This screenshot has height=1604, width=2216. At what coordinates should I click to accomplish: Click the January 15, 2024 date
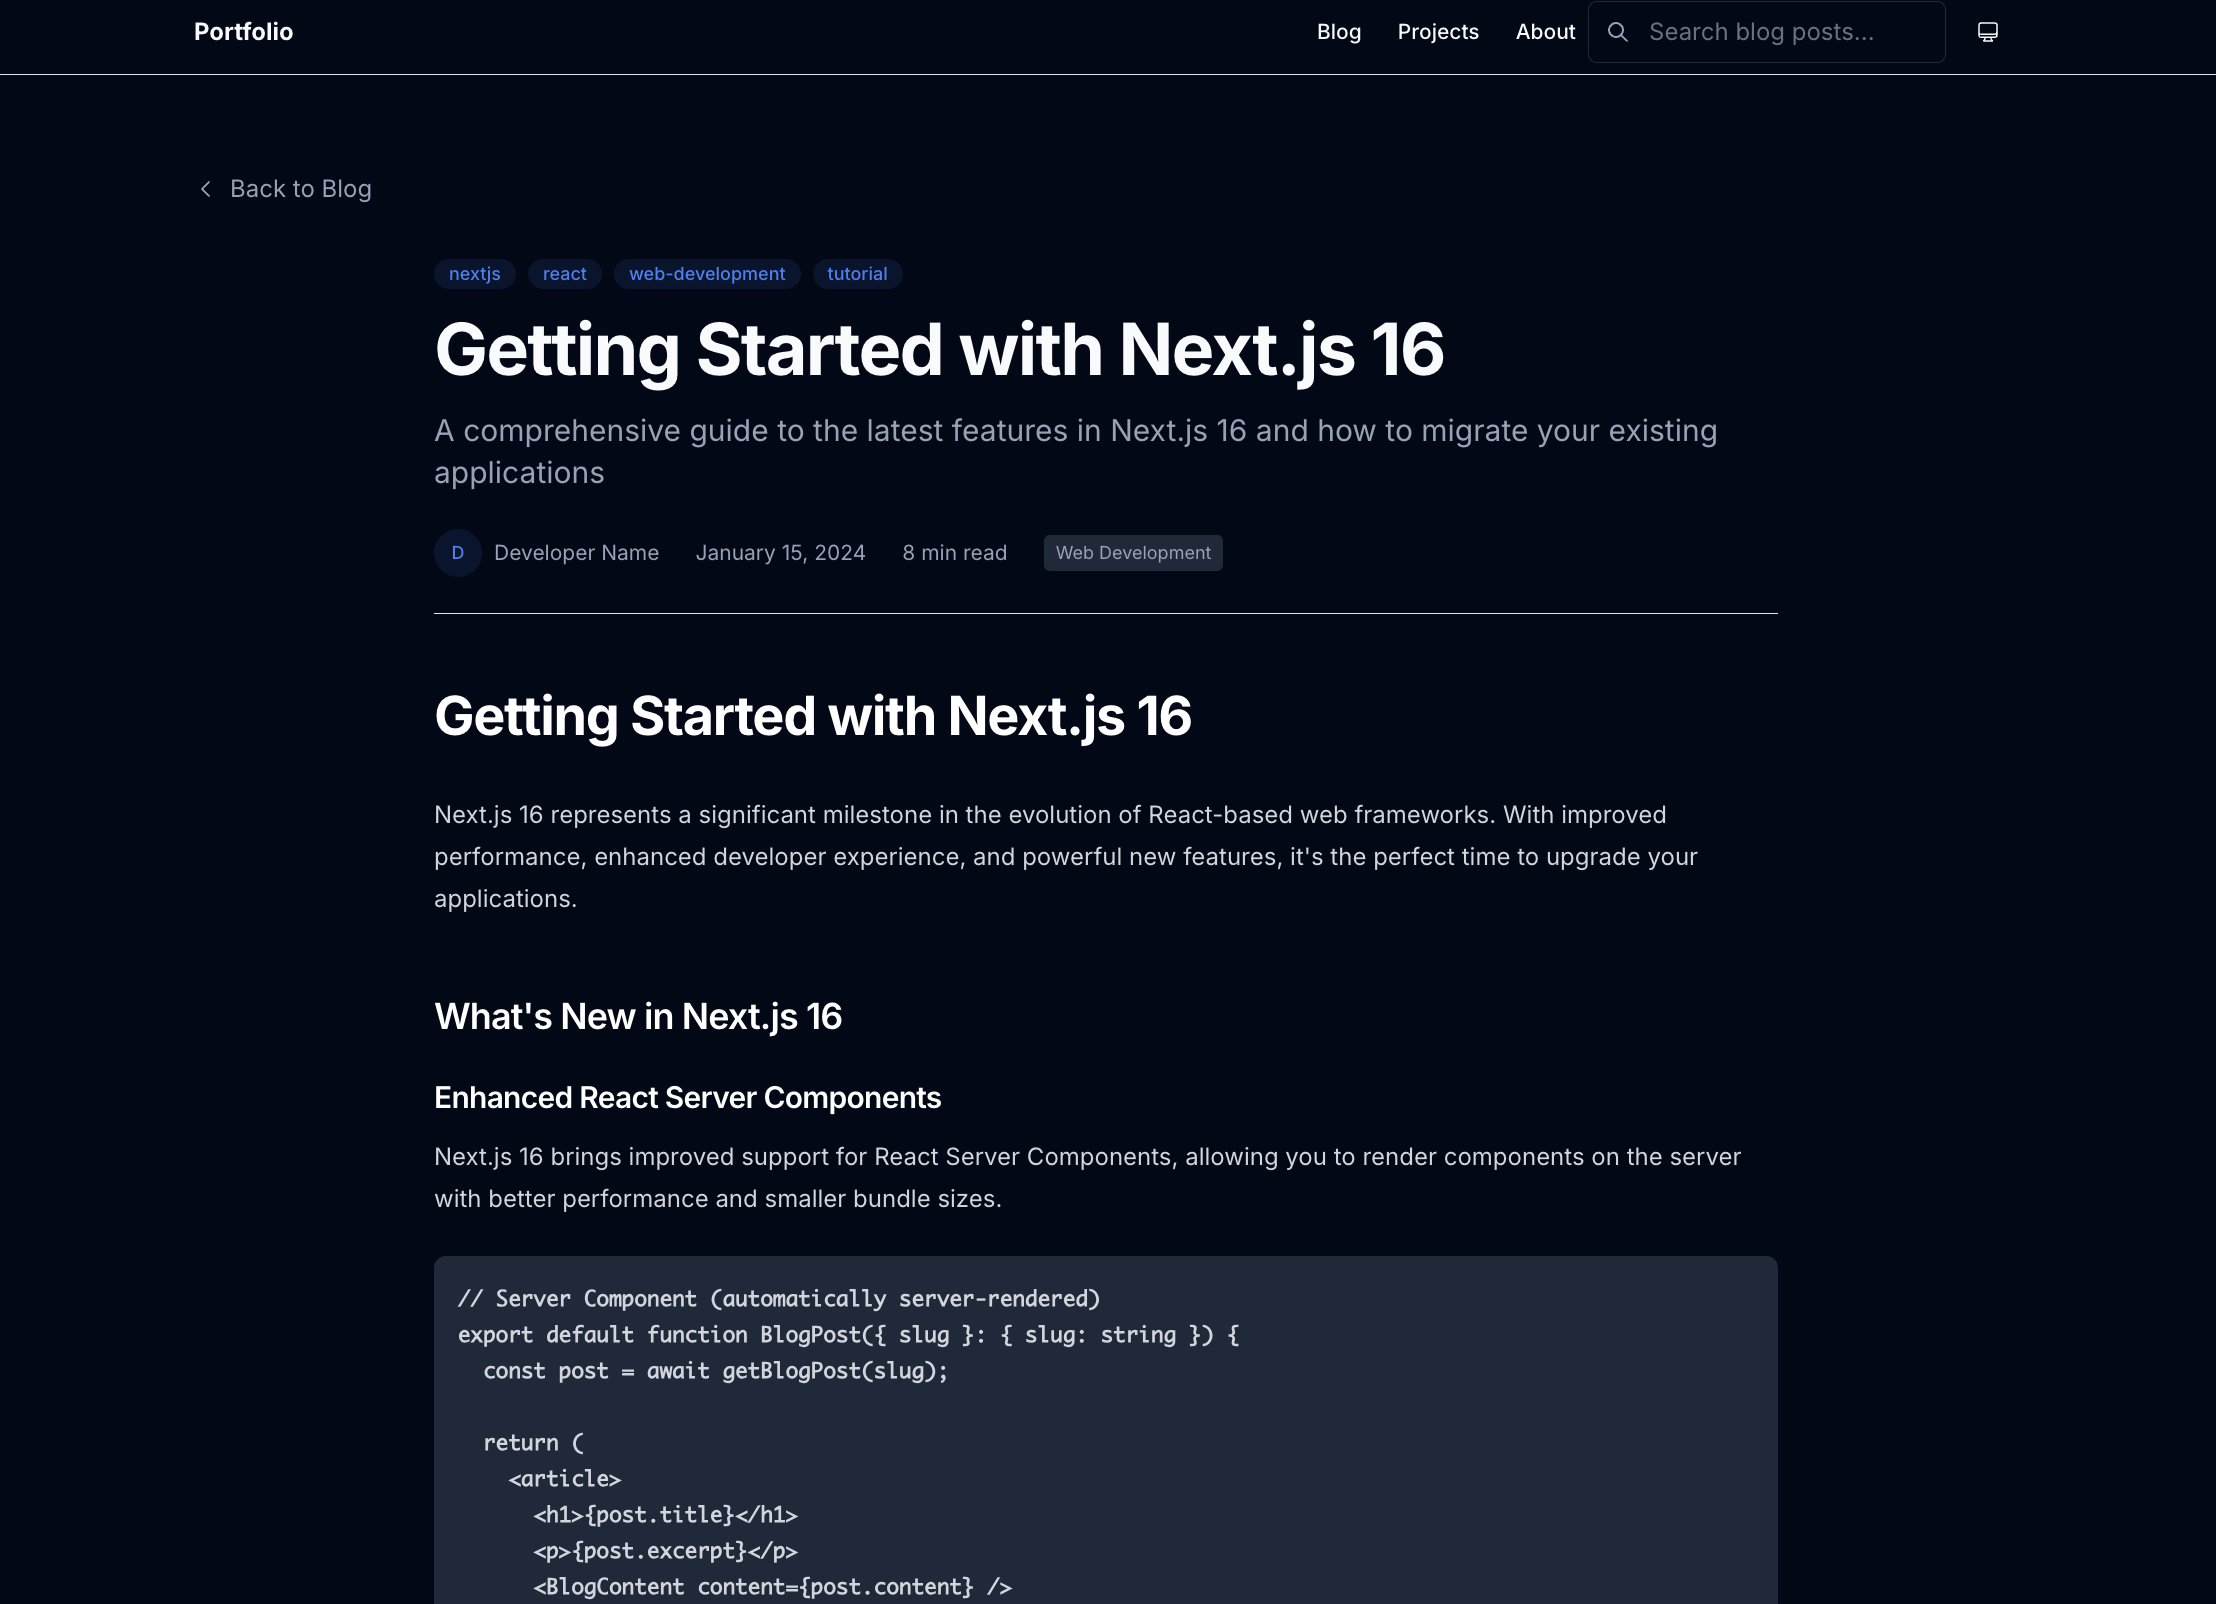(780, 552)
